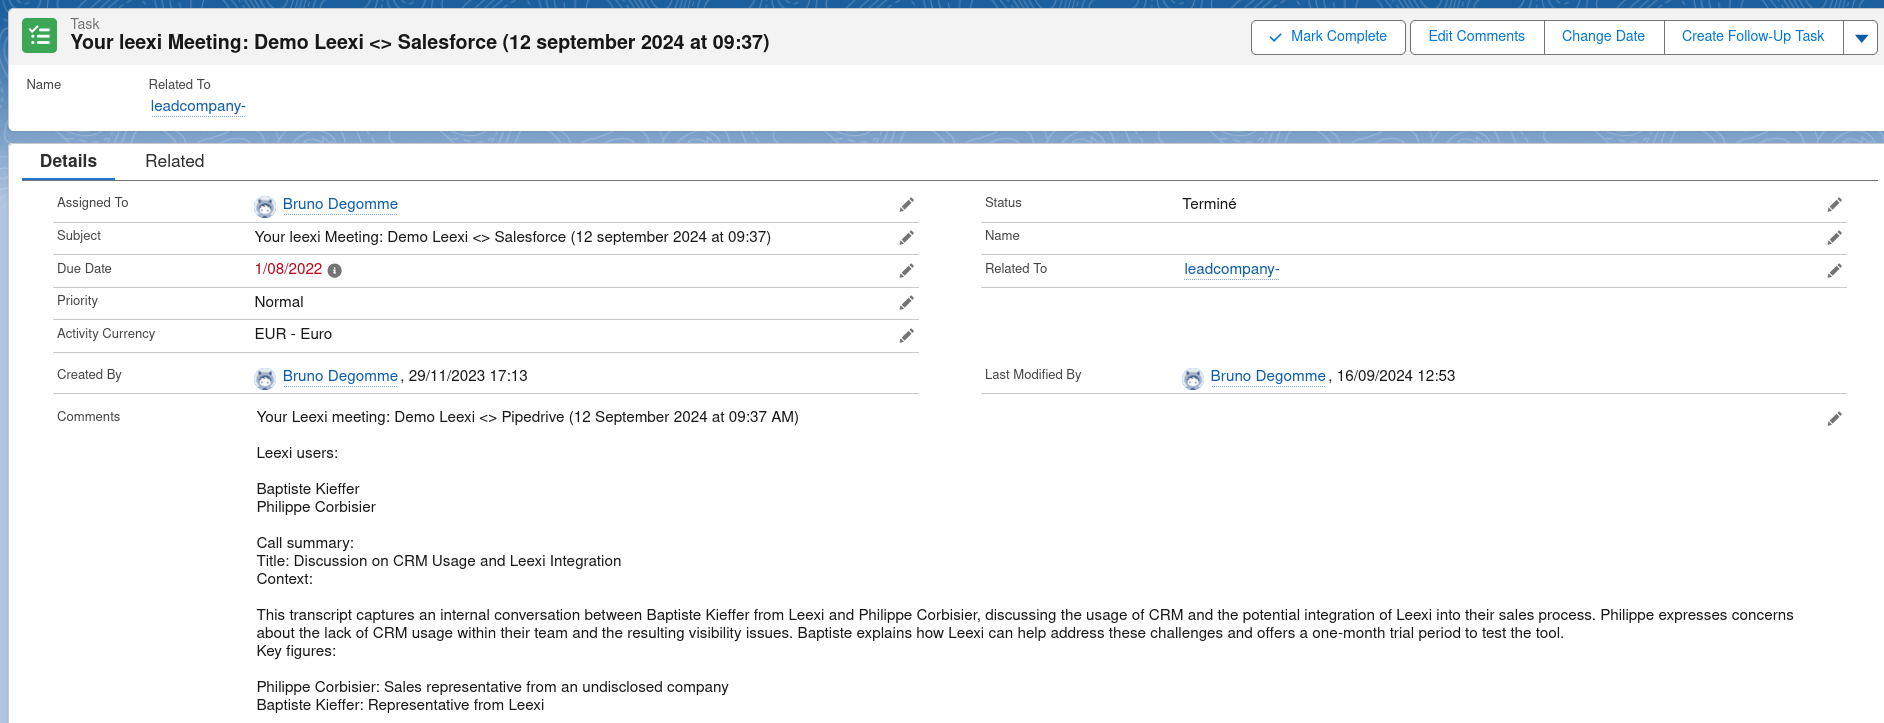The height and width of the screenshot is (723, 1884).
Task: Click Bruno Degomme avatar in Assigned To
Action: click(265, 206)
